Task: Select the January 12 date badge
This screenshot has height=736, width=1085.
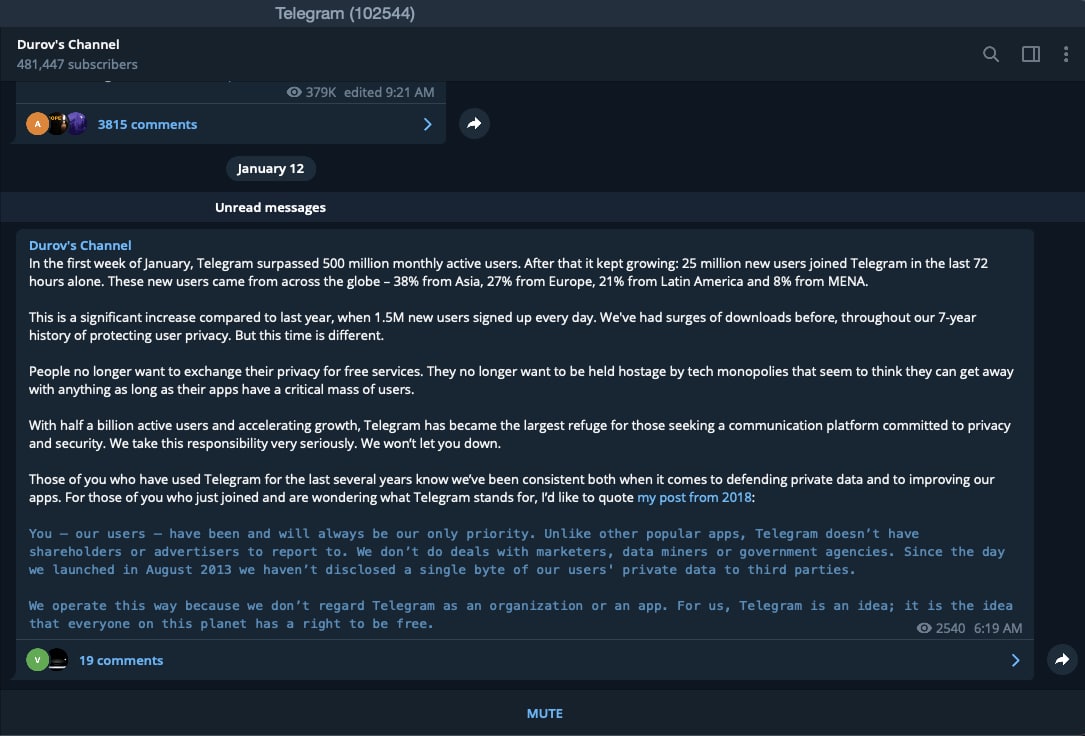Action: pyautogui.click(x=271, y=169)
